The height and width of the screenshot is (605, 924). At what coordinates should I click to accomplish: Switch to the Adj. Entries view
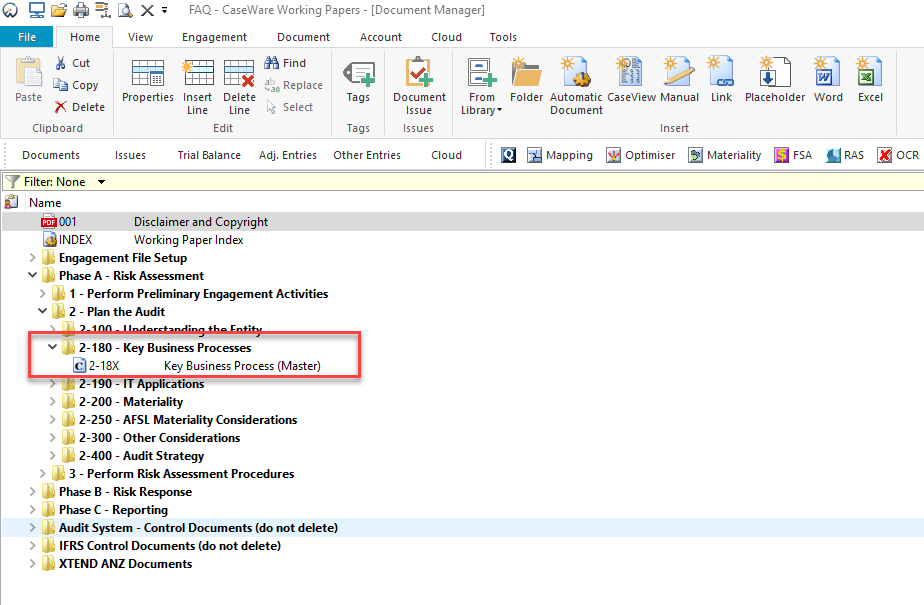pyautogui.click(x=288, y=155)
